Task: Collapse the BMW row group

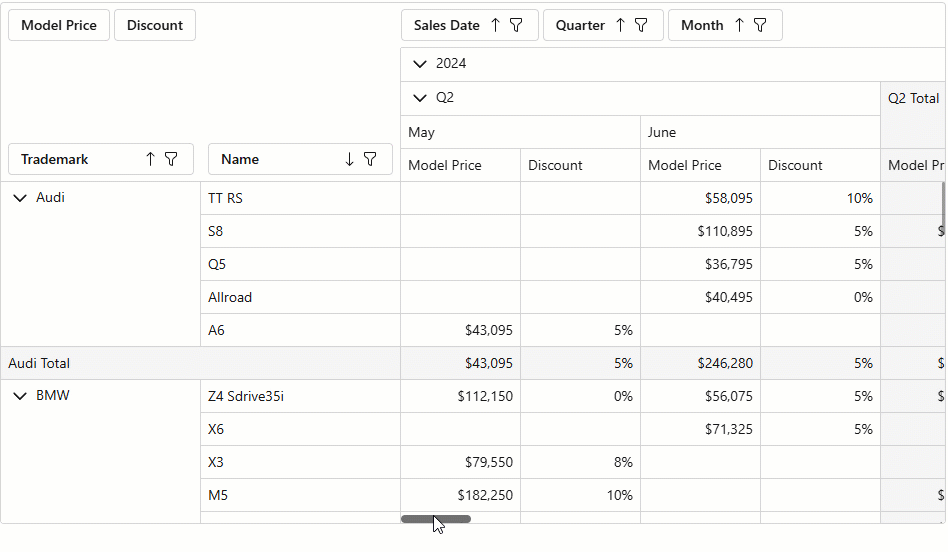Action: (x=20, y=396)
